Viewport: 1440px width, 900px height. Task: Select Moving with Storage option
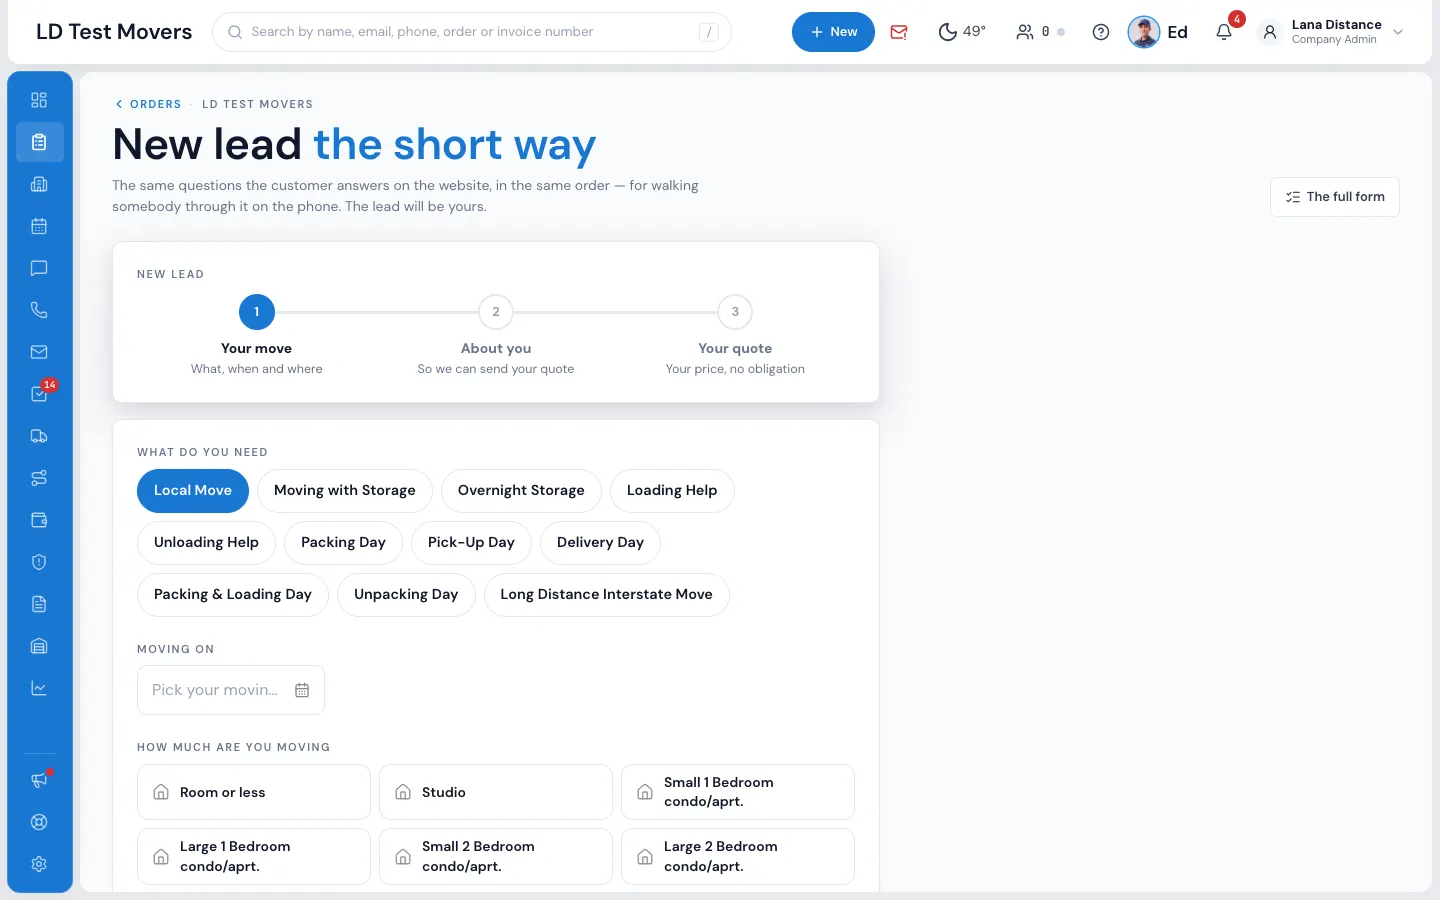pos(345,491)
